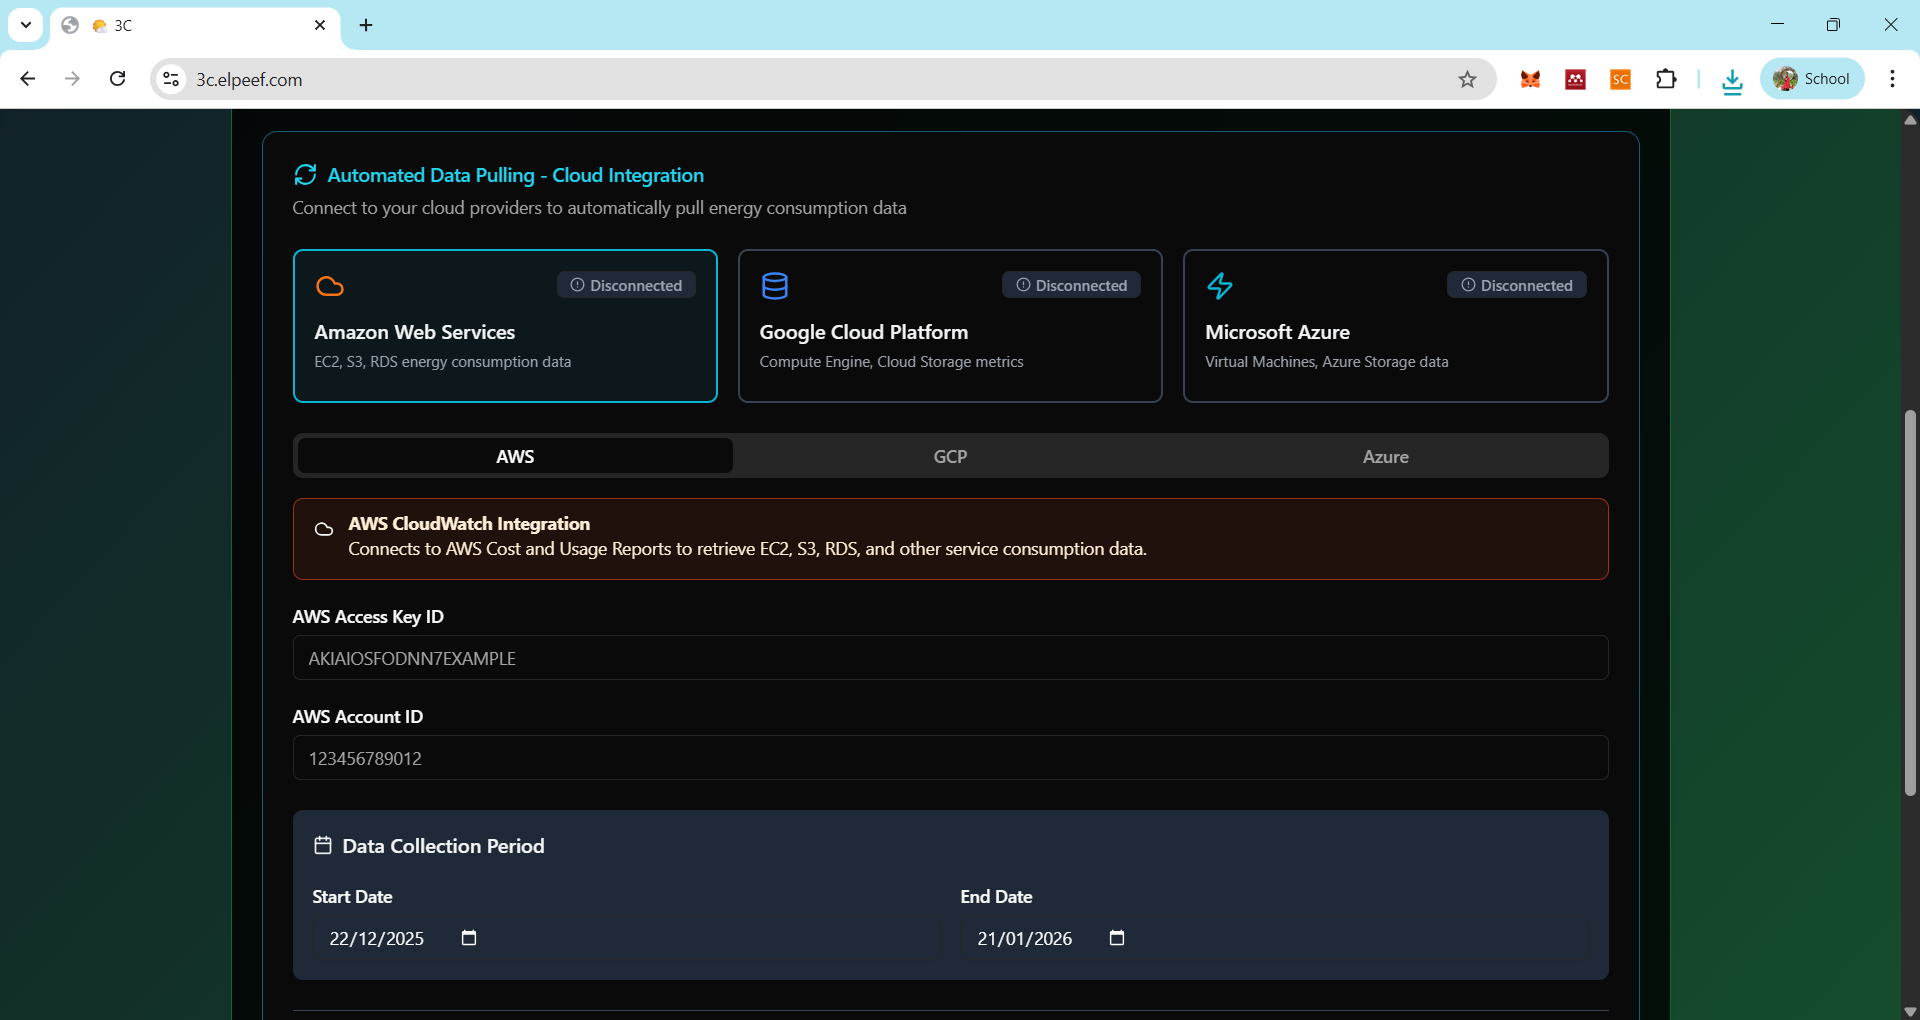Open the red extension icon in toolbar
This screenshot has height=1020, width=1920.
1575,79
